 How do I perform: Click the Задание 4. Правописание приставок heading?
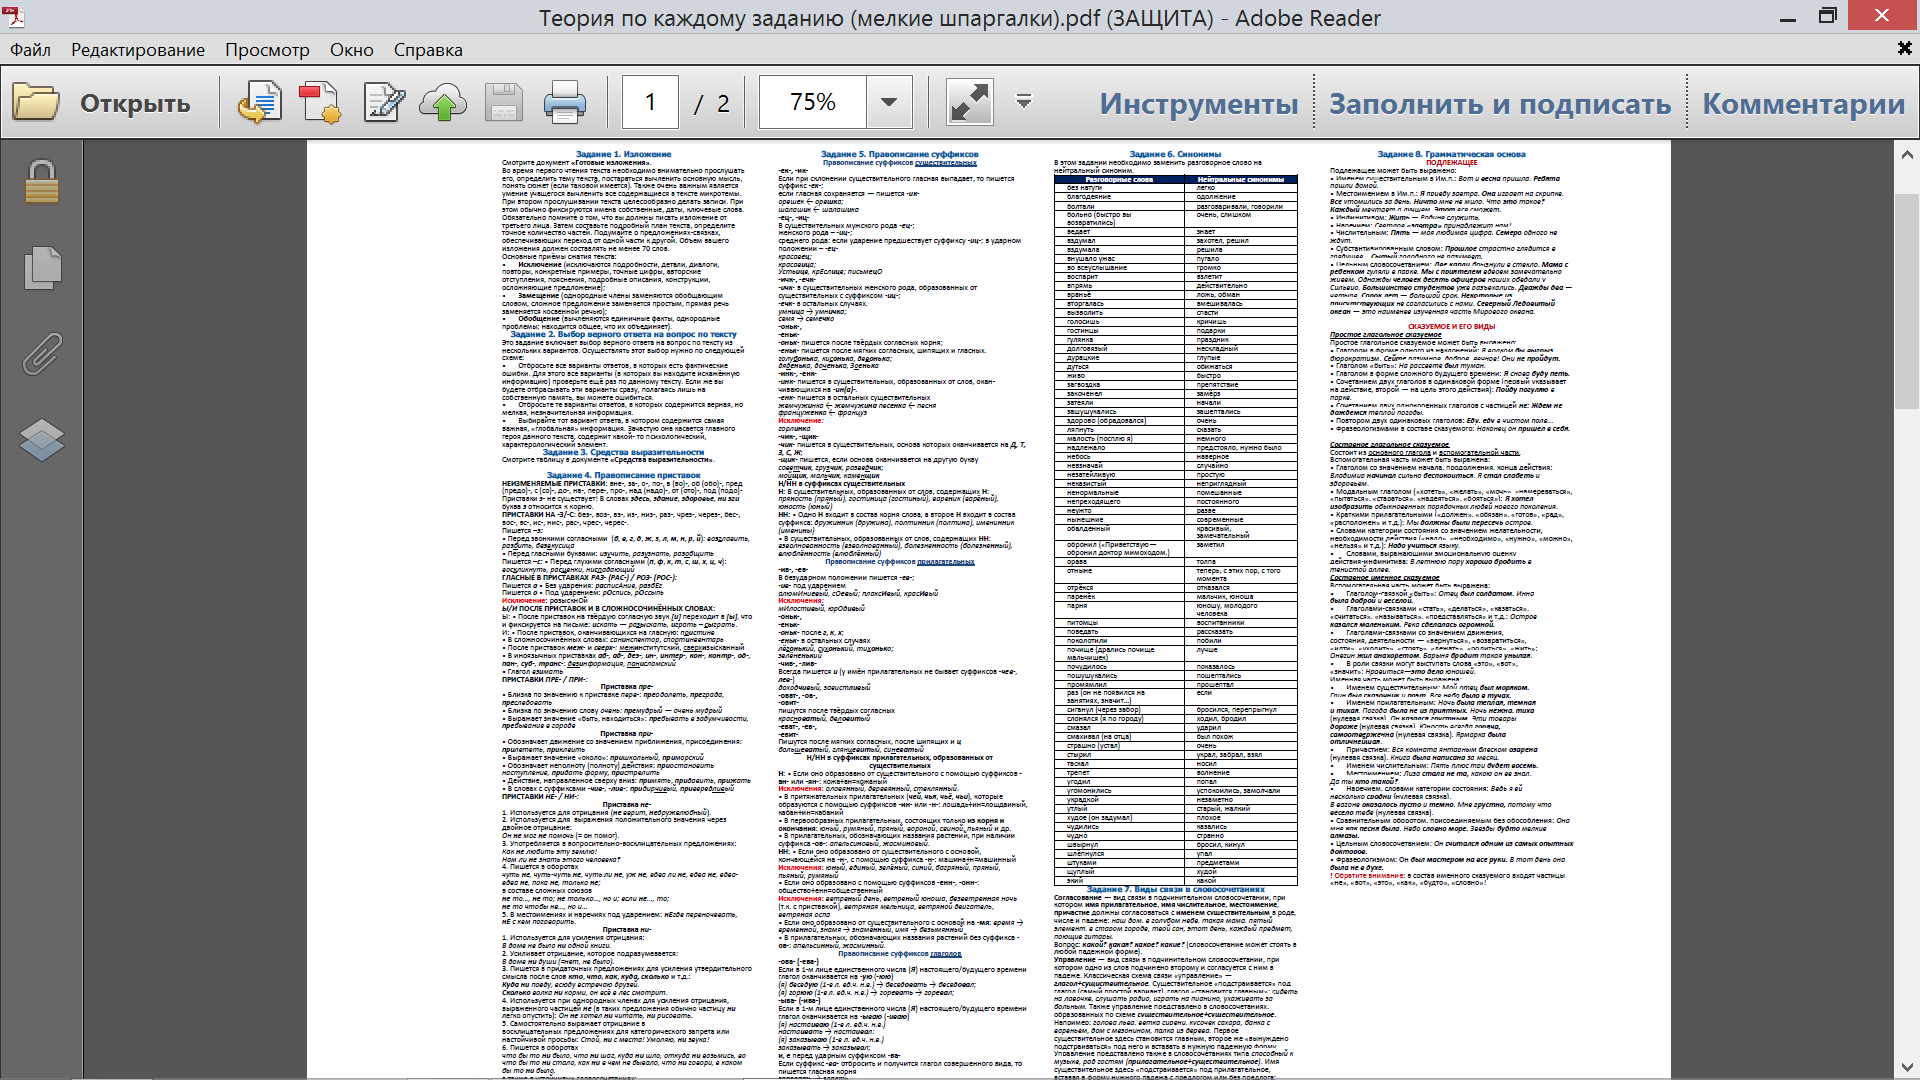[x=624, y=475]
